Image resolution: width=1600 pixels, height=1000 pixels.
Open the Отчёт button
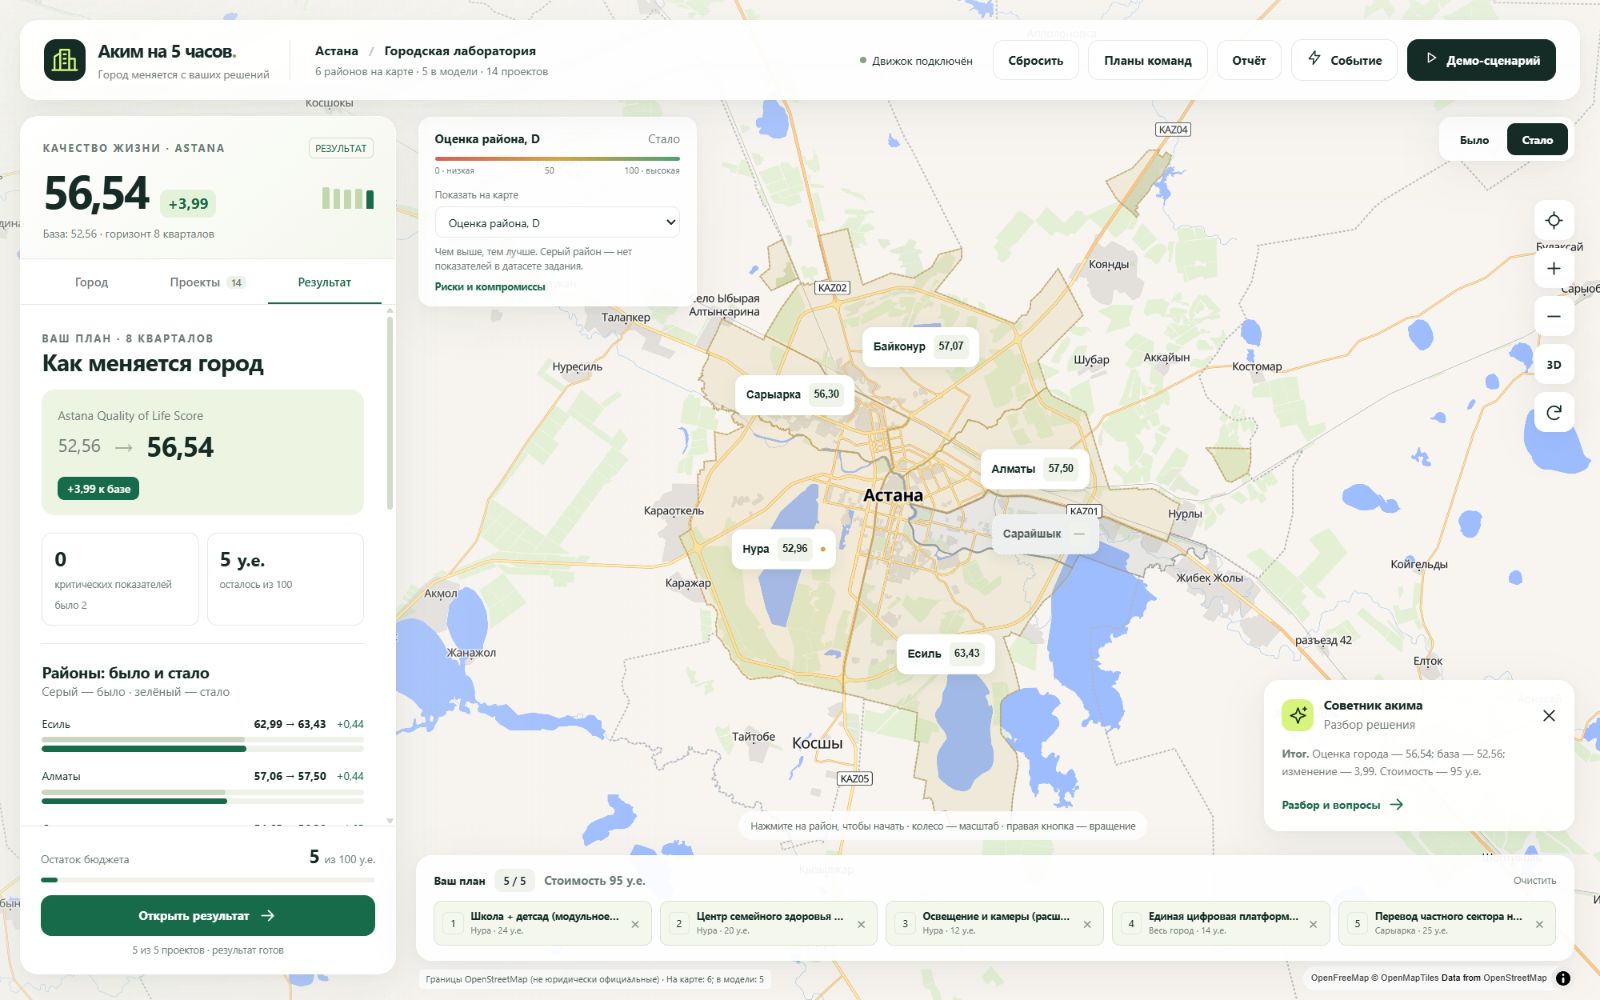(1249, 60)
